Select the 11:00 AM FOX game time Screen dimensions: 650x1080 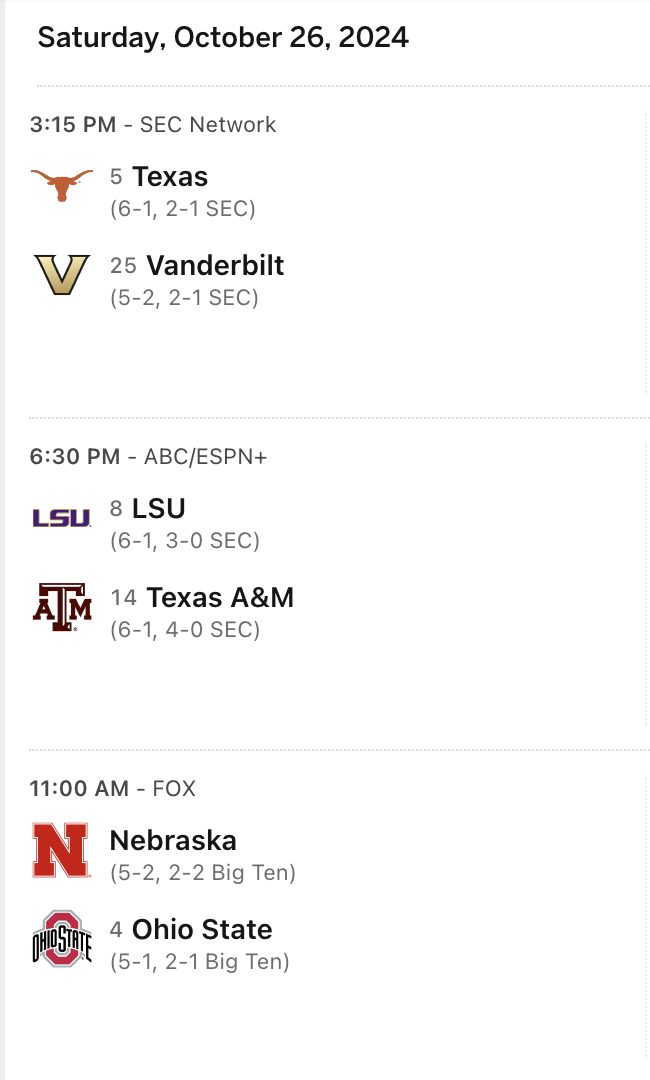coord(113,788)
